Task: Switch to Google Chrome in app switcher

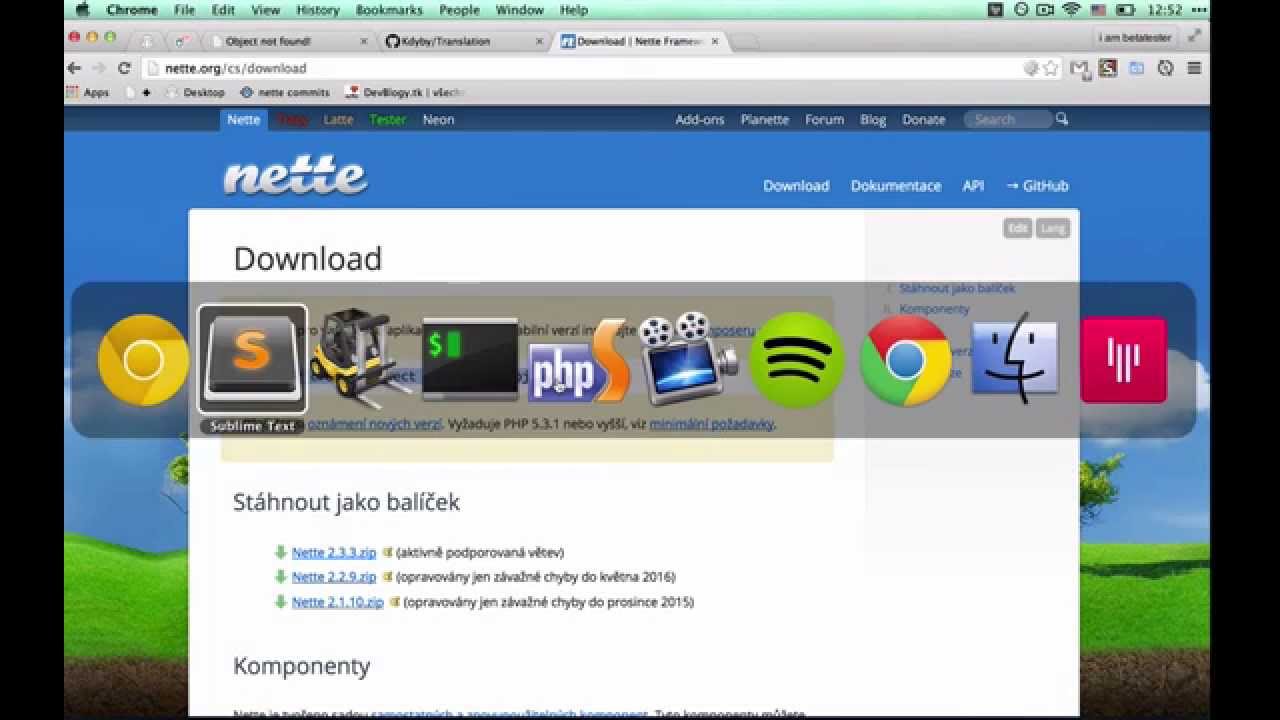Action: pos(905,360)
